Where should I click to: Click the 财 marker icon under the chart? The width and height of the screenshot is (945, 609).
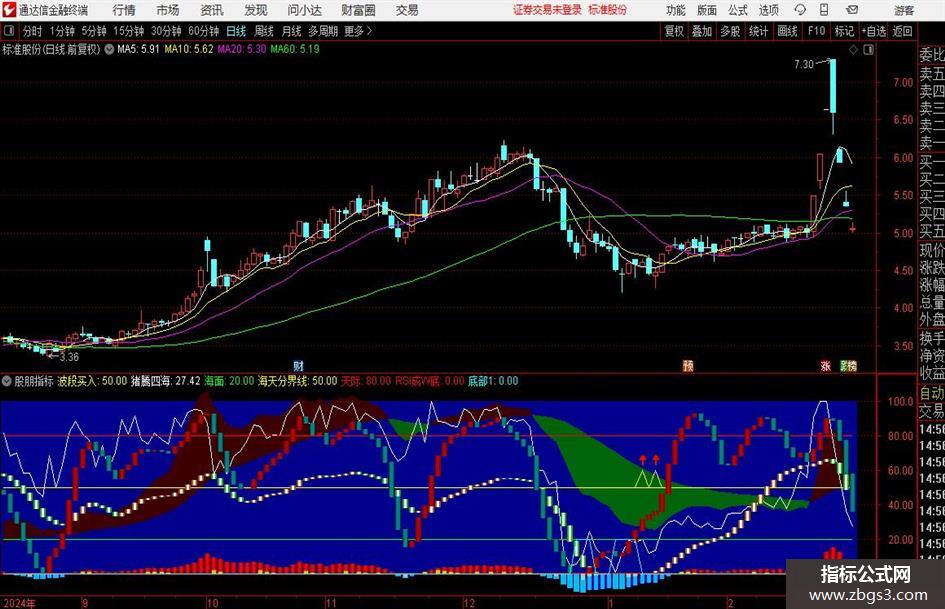[298, 365]
